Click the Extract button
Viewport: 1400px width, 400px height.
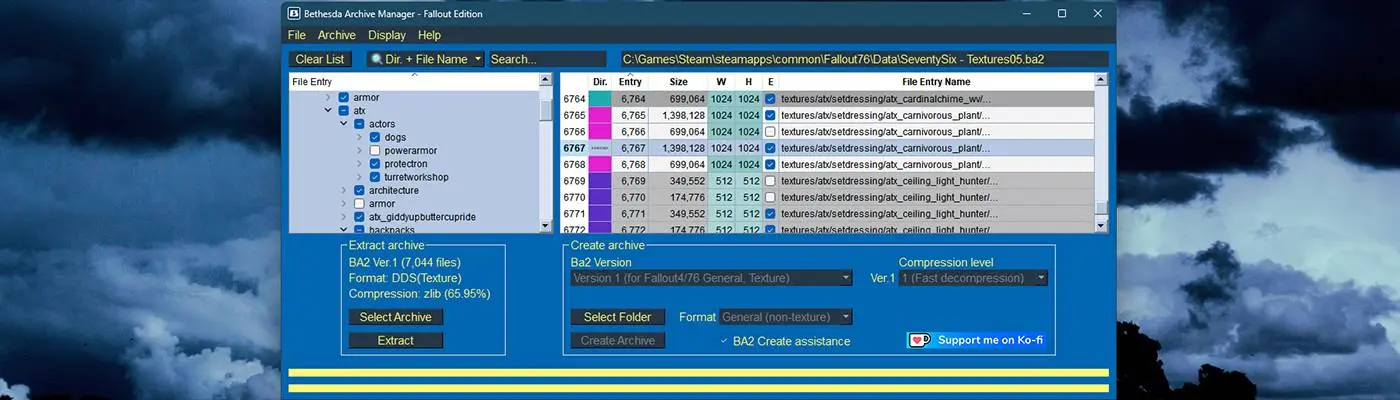[x=396, y=340]
